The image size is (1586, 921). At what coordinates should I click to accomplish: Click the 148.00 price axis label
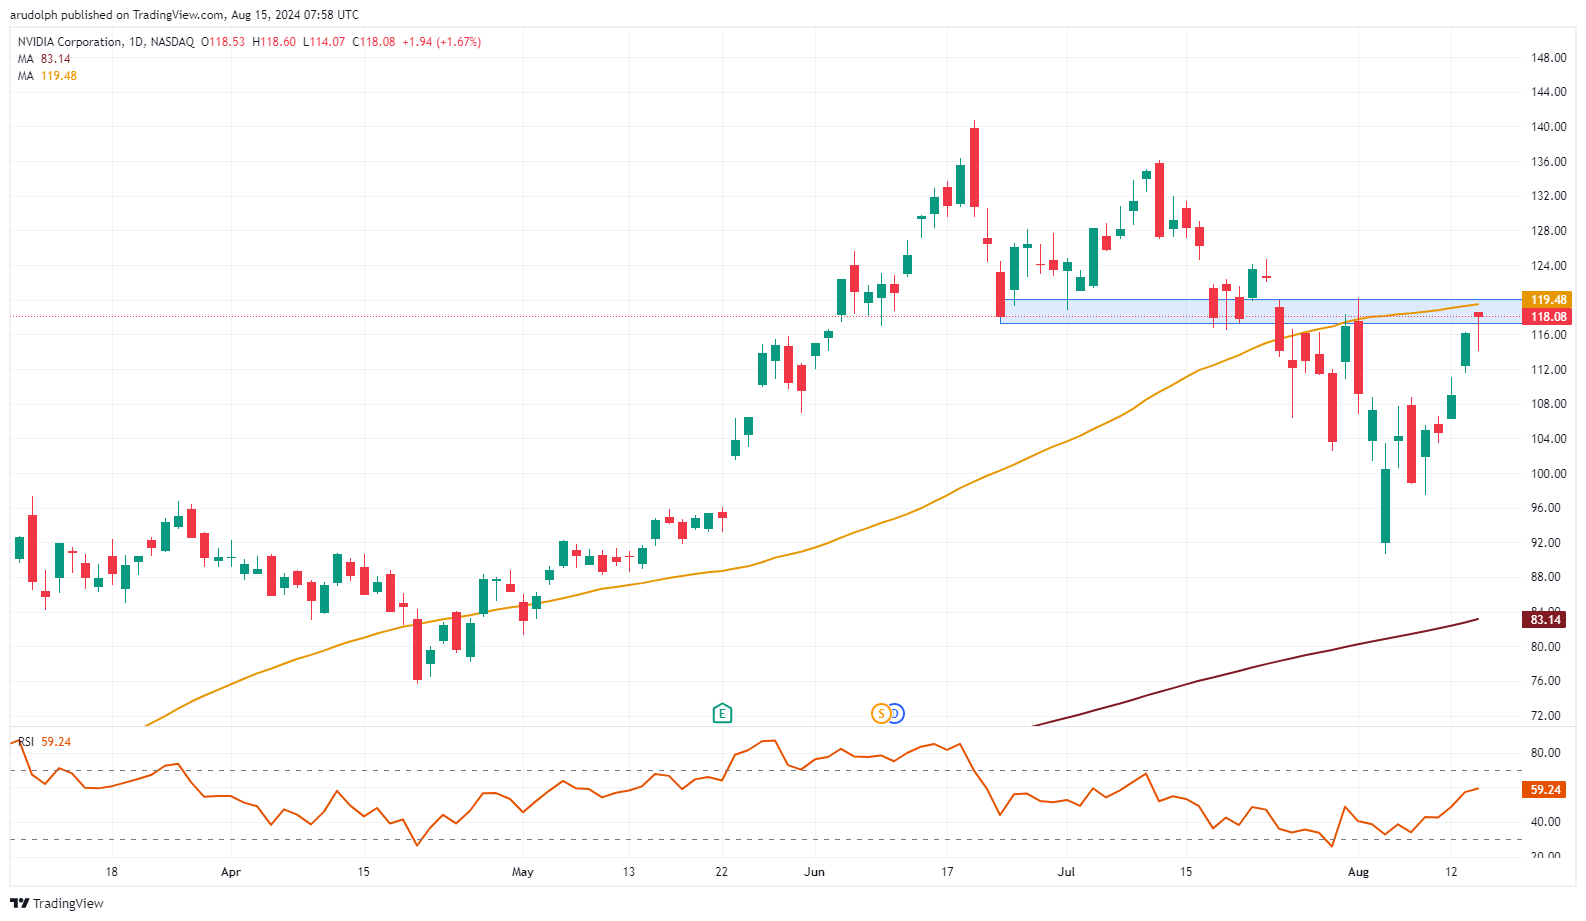pyautogui.click(x=1549, y=58)
